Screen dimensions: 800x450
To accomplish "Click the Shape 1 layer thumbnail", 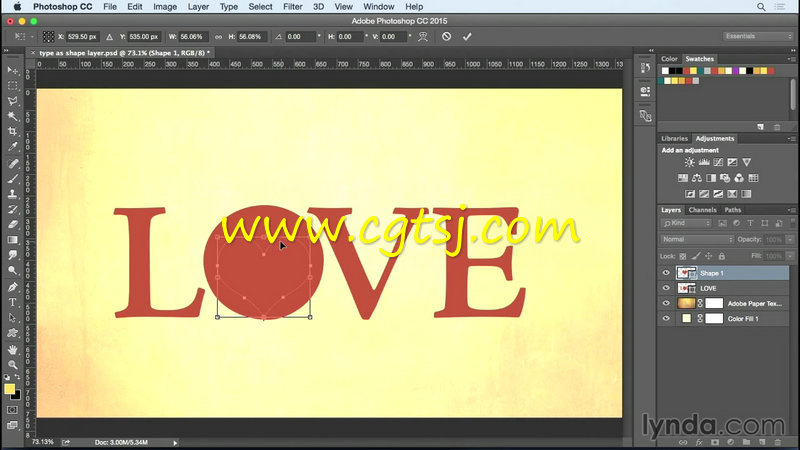I will click(x=686, y=273).
